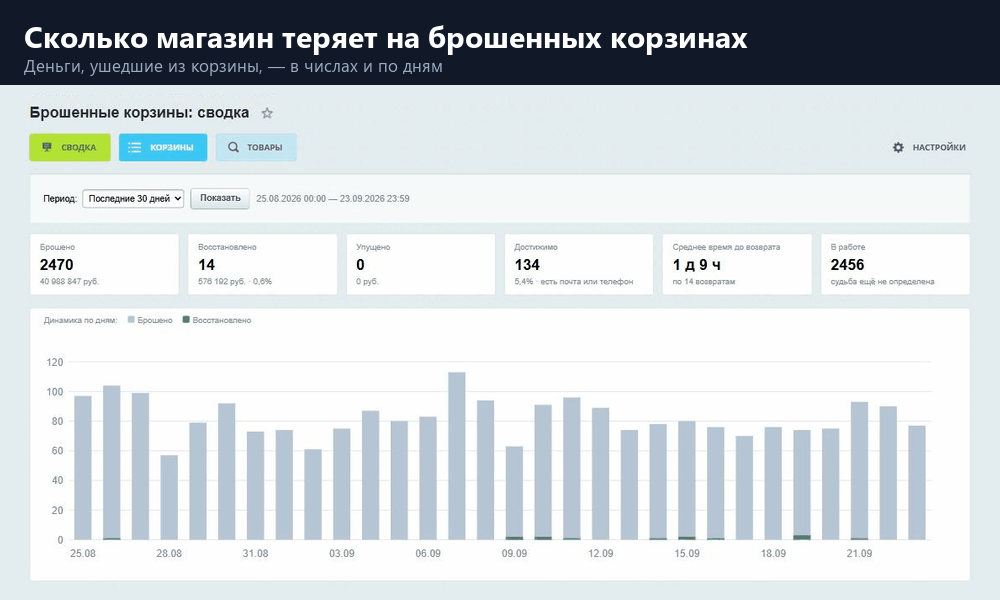Click the amount 40 988 847 руб.
The image size is (1000, 600).
70,281
